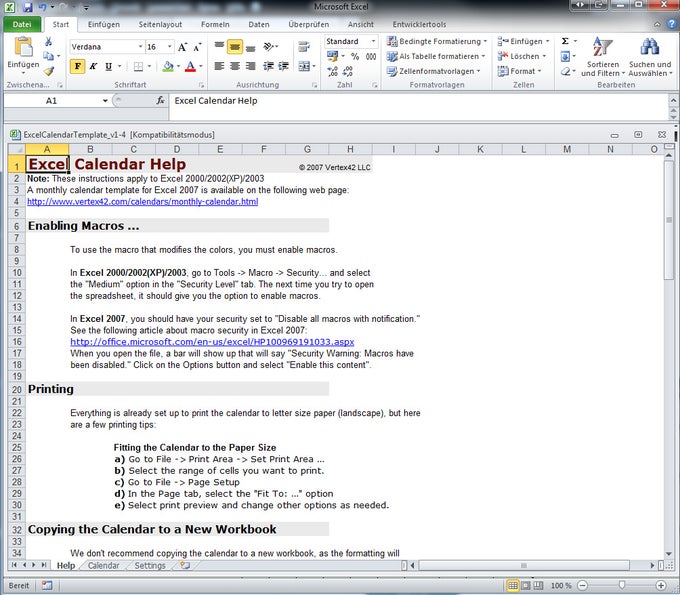The image size is (680, 595).
Task: Click the AutoSum sigma icon
Action: pos(565,41)
